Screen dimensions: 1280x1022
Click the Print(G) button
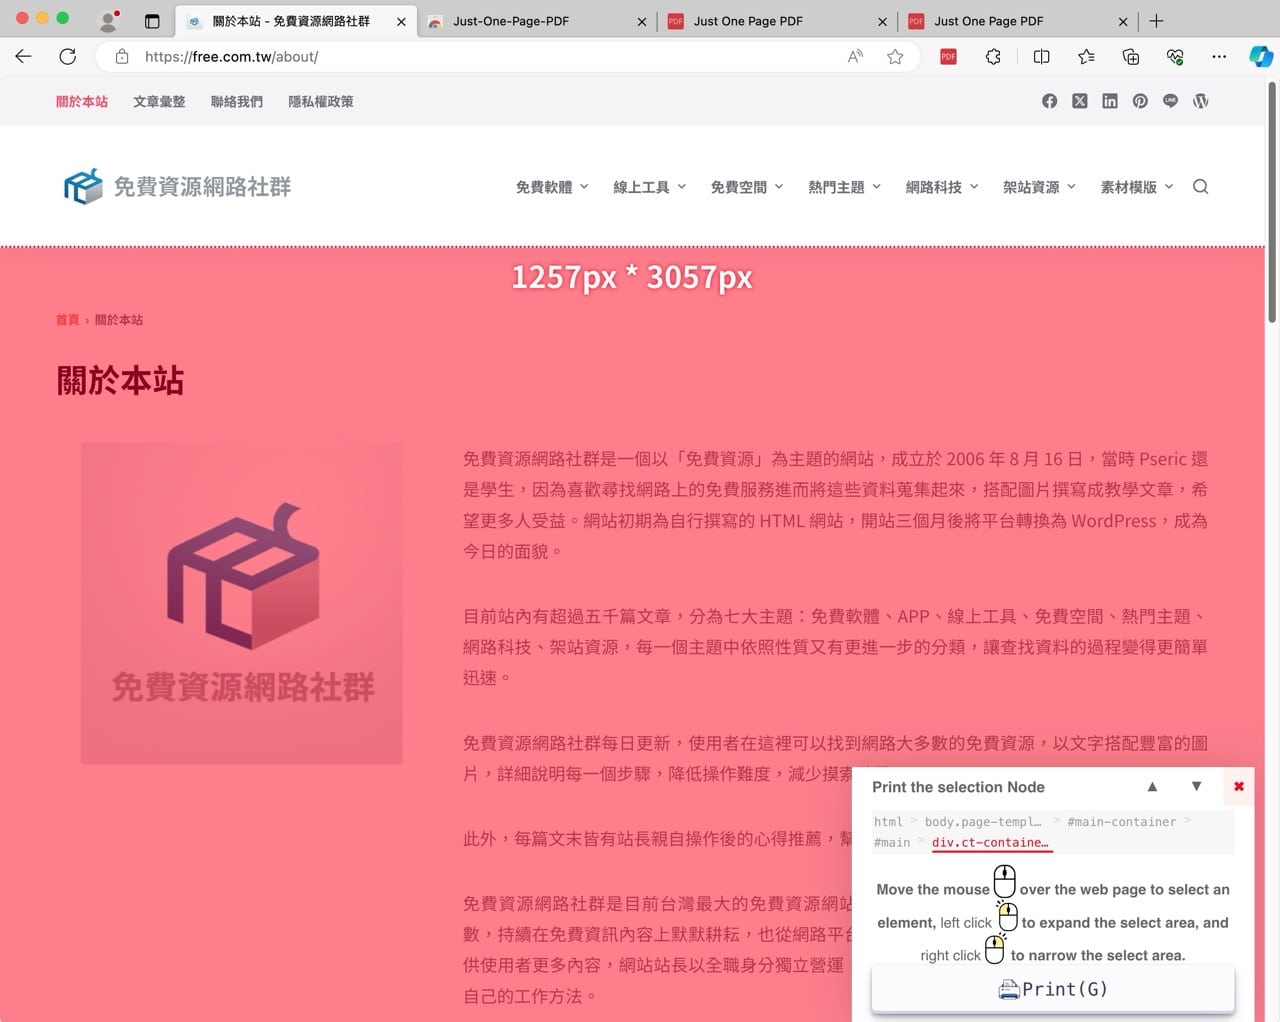pos(1053,989)
